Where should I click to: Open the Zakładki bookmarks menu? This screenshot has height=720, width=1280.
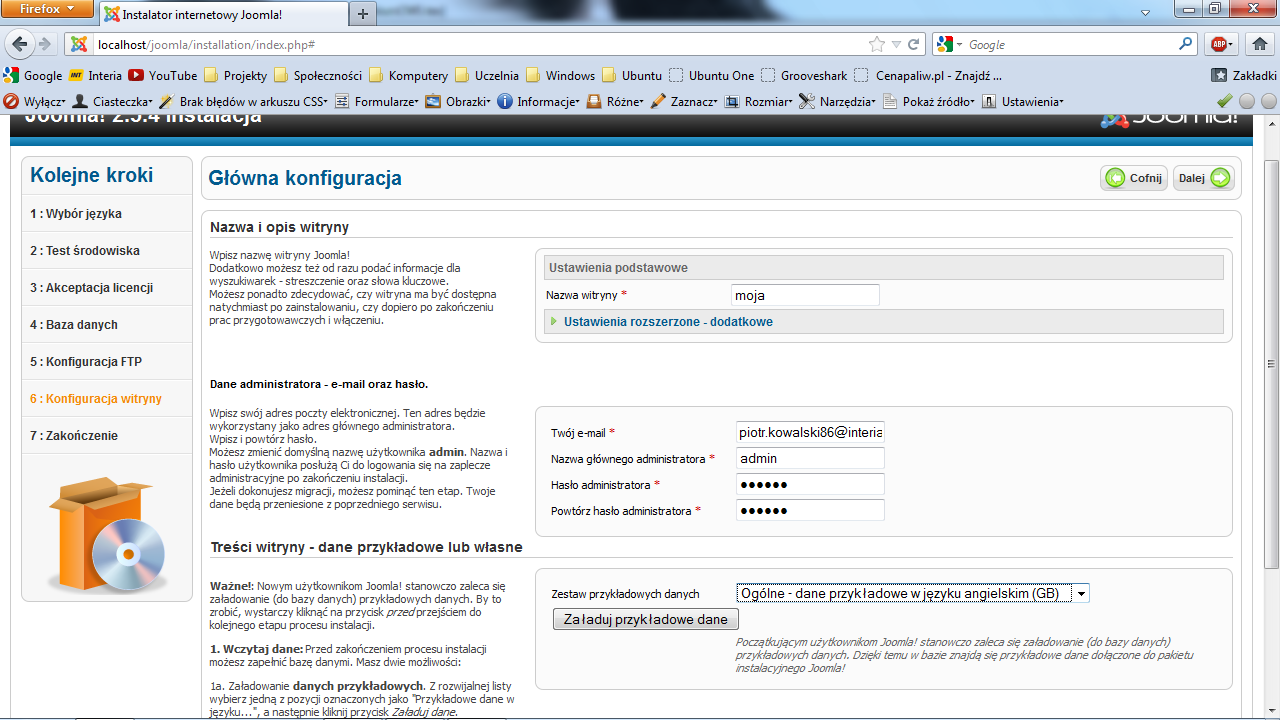click(1244, 75)
